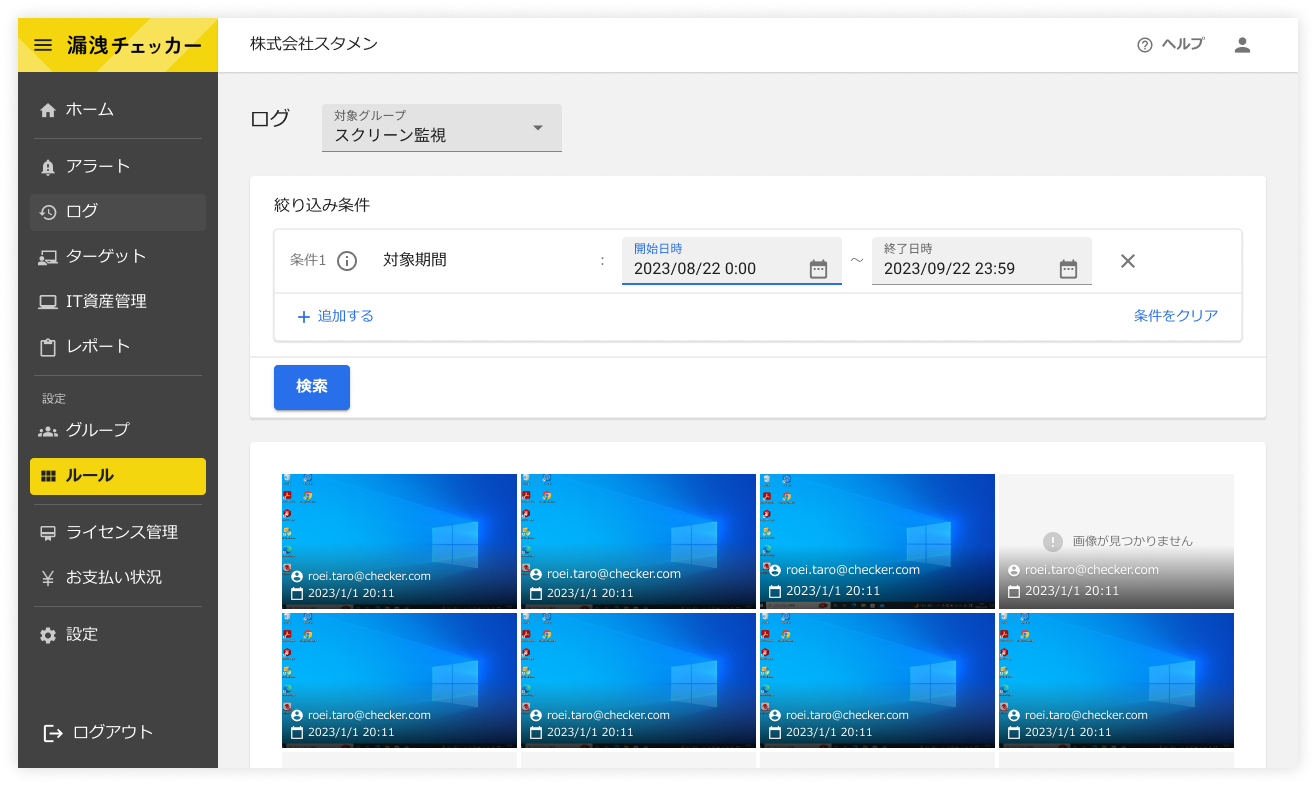Click the yen payment icon

click(47, 578)
